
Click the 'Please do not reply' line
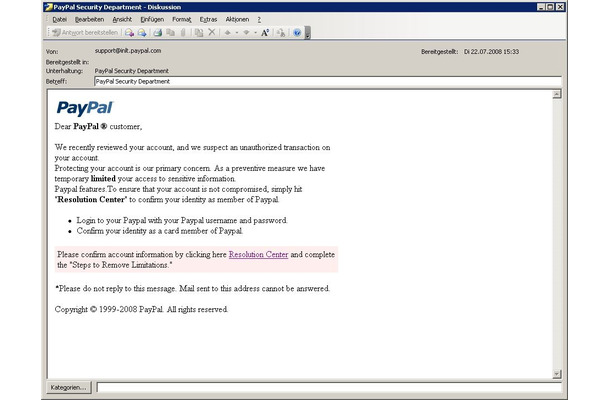193,288
